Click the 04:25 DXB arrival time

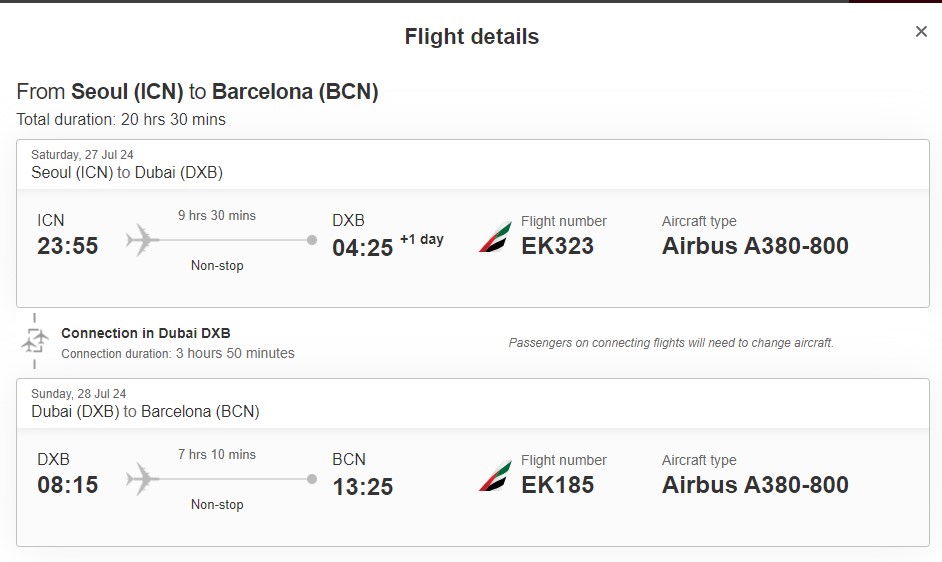pyautogui.click(x=362, y=248)
